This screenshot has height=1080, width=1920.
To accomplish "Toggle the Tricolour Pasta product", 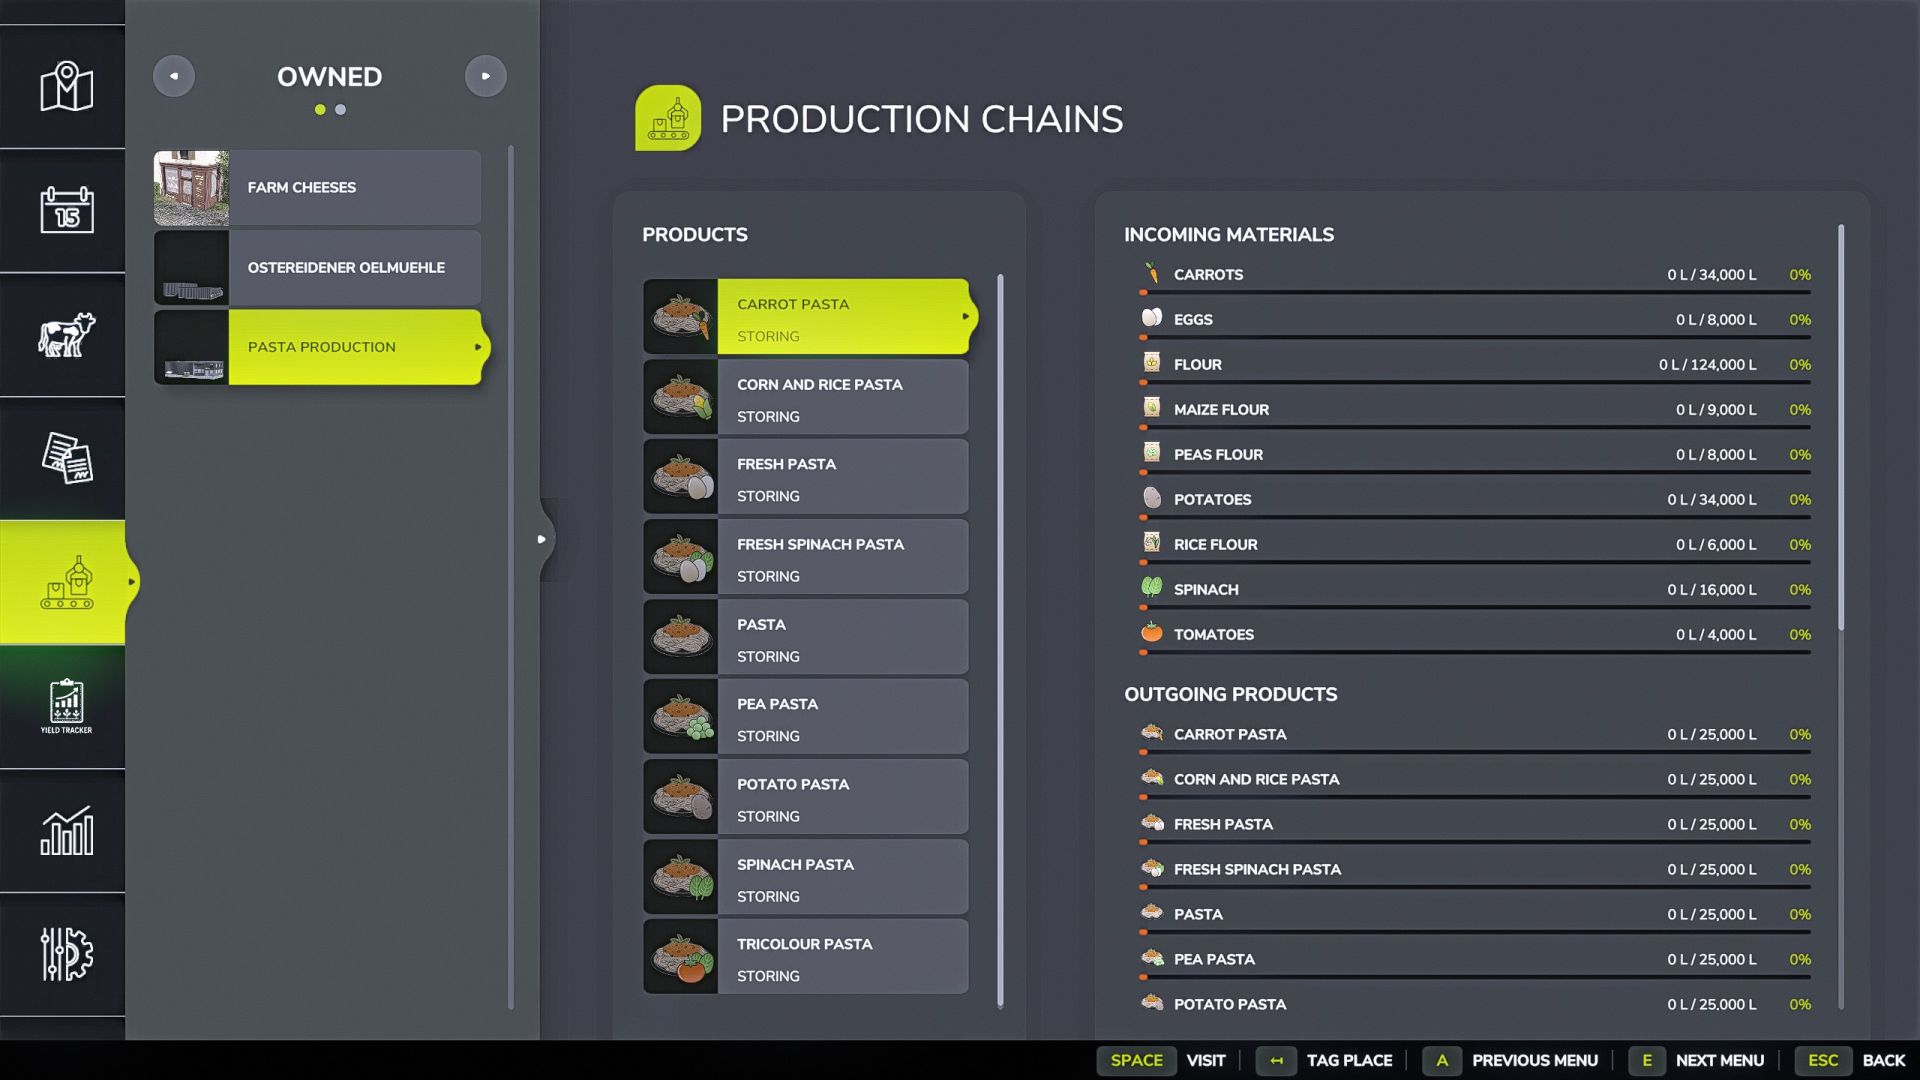I will tap(806, 957).
